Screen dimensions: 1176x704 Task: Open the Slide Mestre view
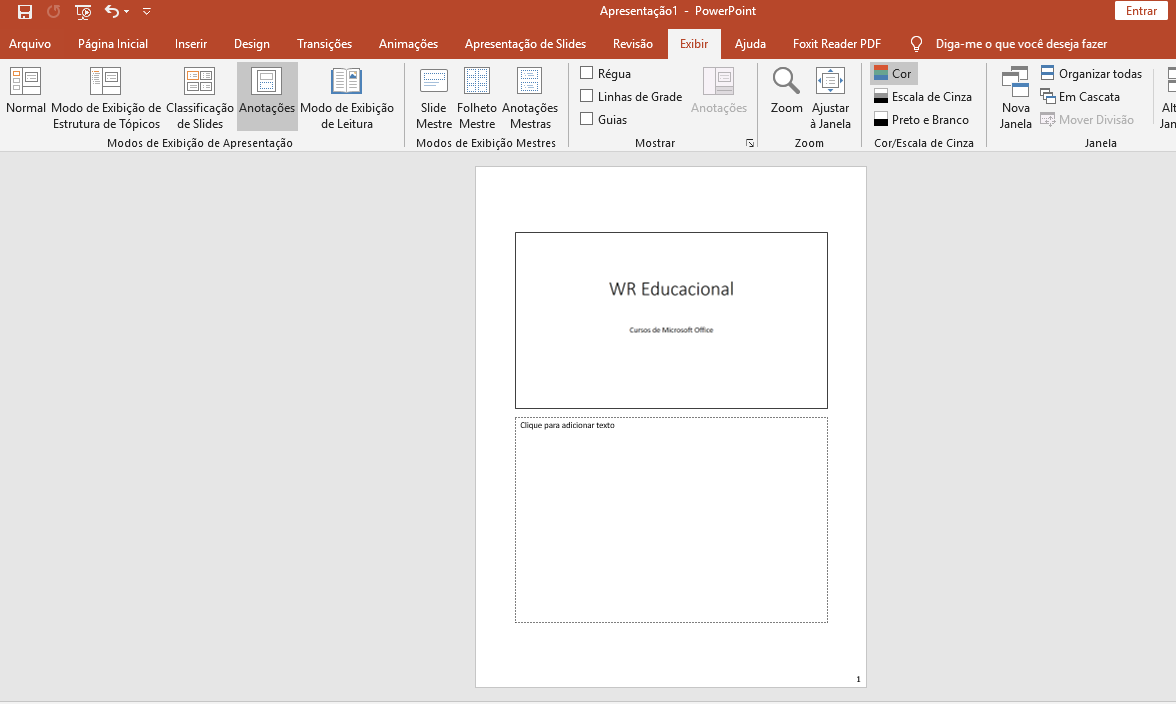click(x=434, y=95)
